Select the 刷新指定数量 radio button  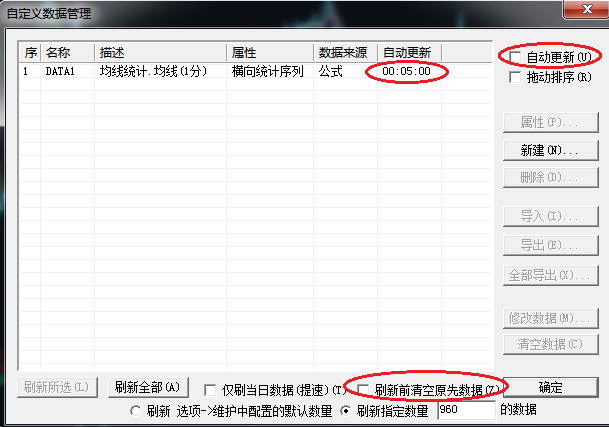[x=346, y=411]
